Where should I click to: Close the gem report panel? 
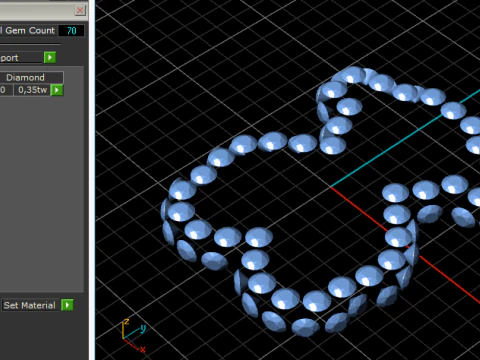coord(80,10)
